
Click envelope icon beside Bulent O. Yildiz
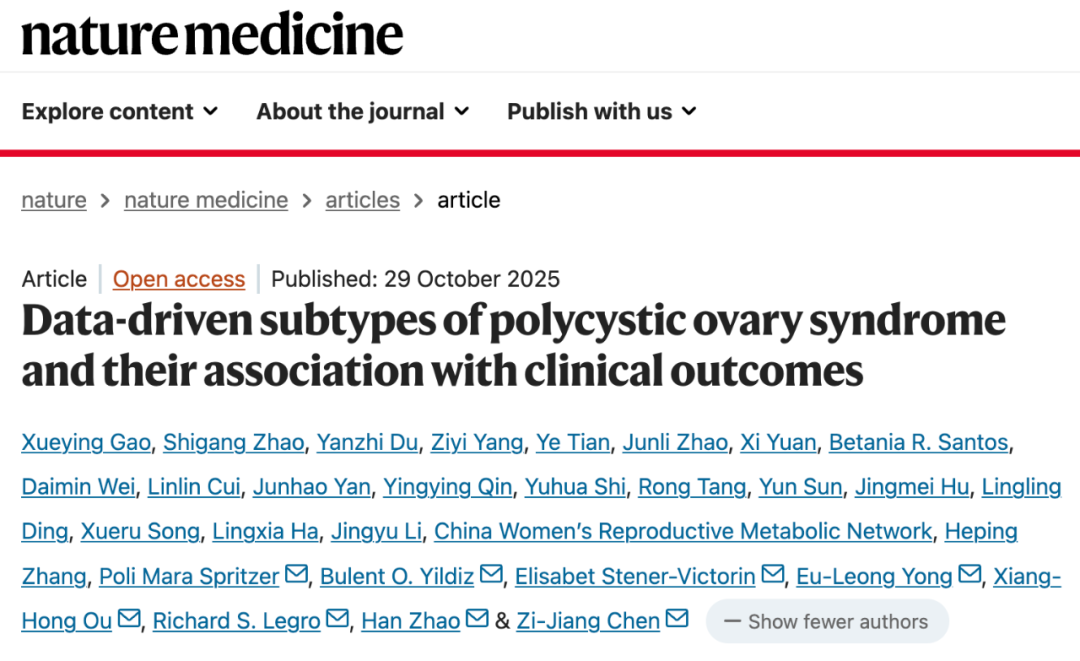point(491,575)
